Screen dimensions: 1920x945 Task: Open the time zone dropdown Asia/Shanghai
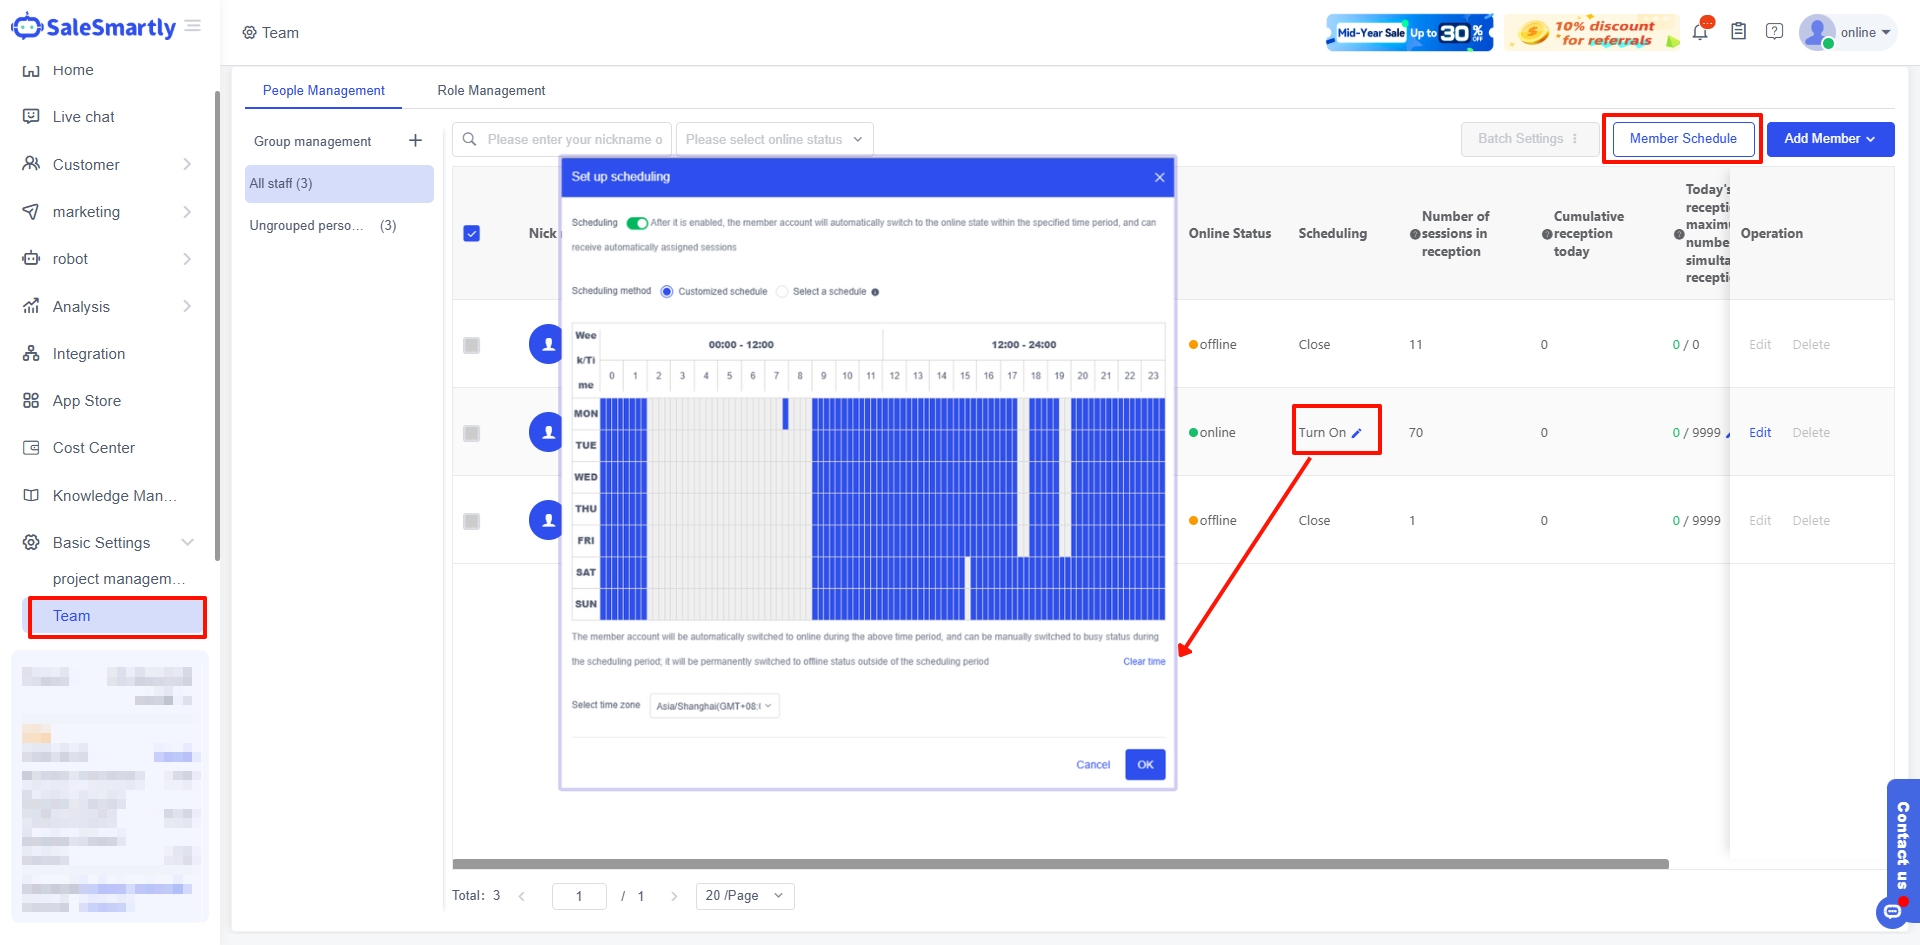(714, 706)
